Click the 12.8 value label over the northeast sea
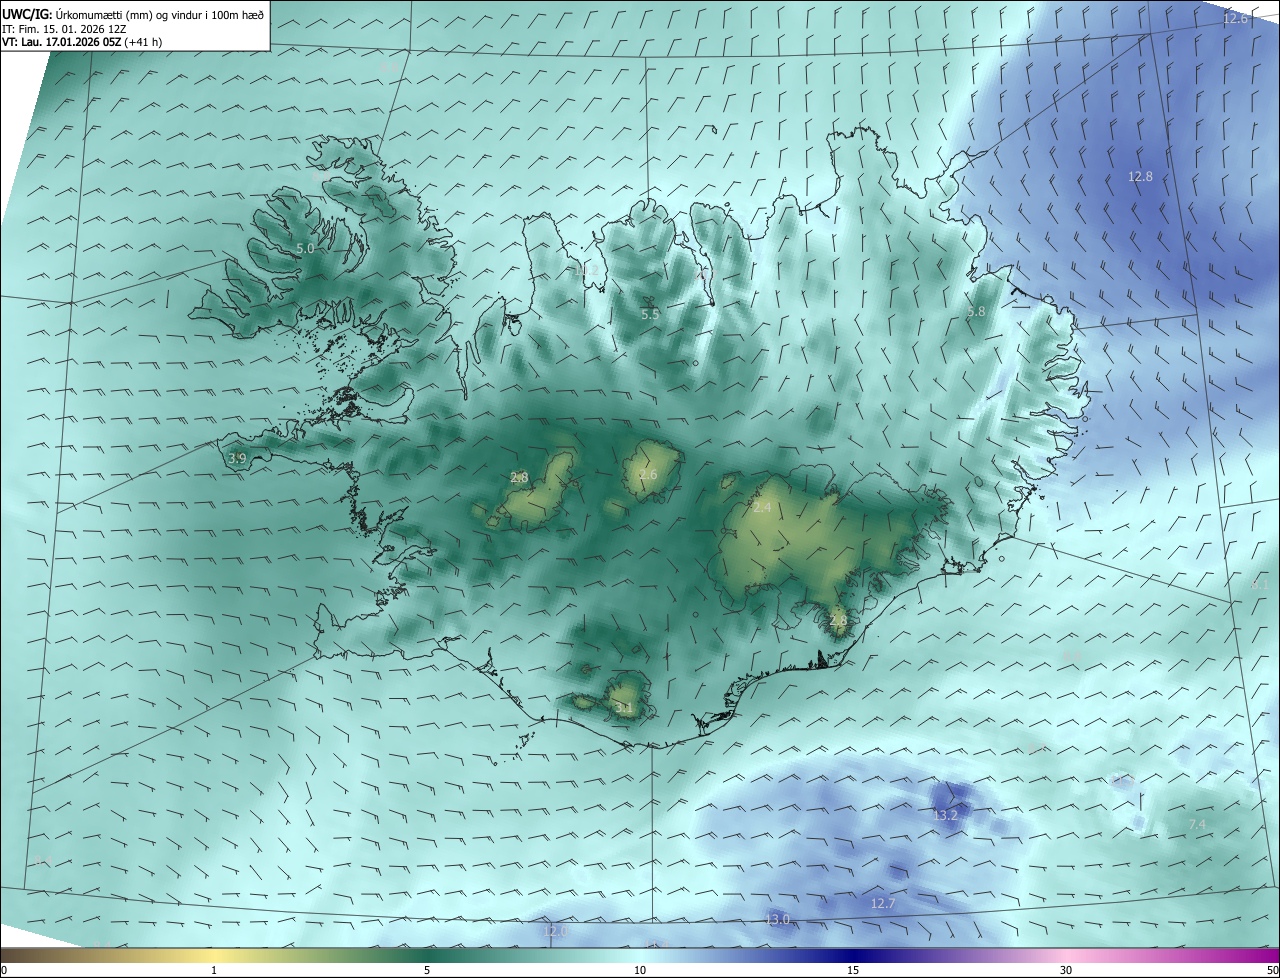 (x=1140, y=176)
